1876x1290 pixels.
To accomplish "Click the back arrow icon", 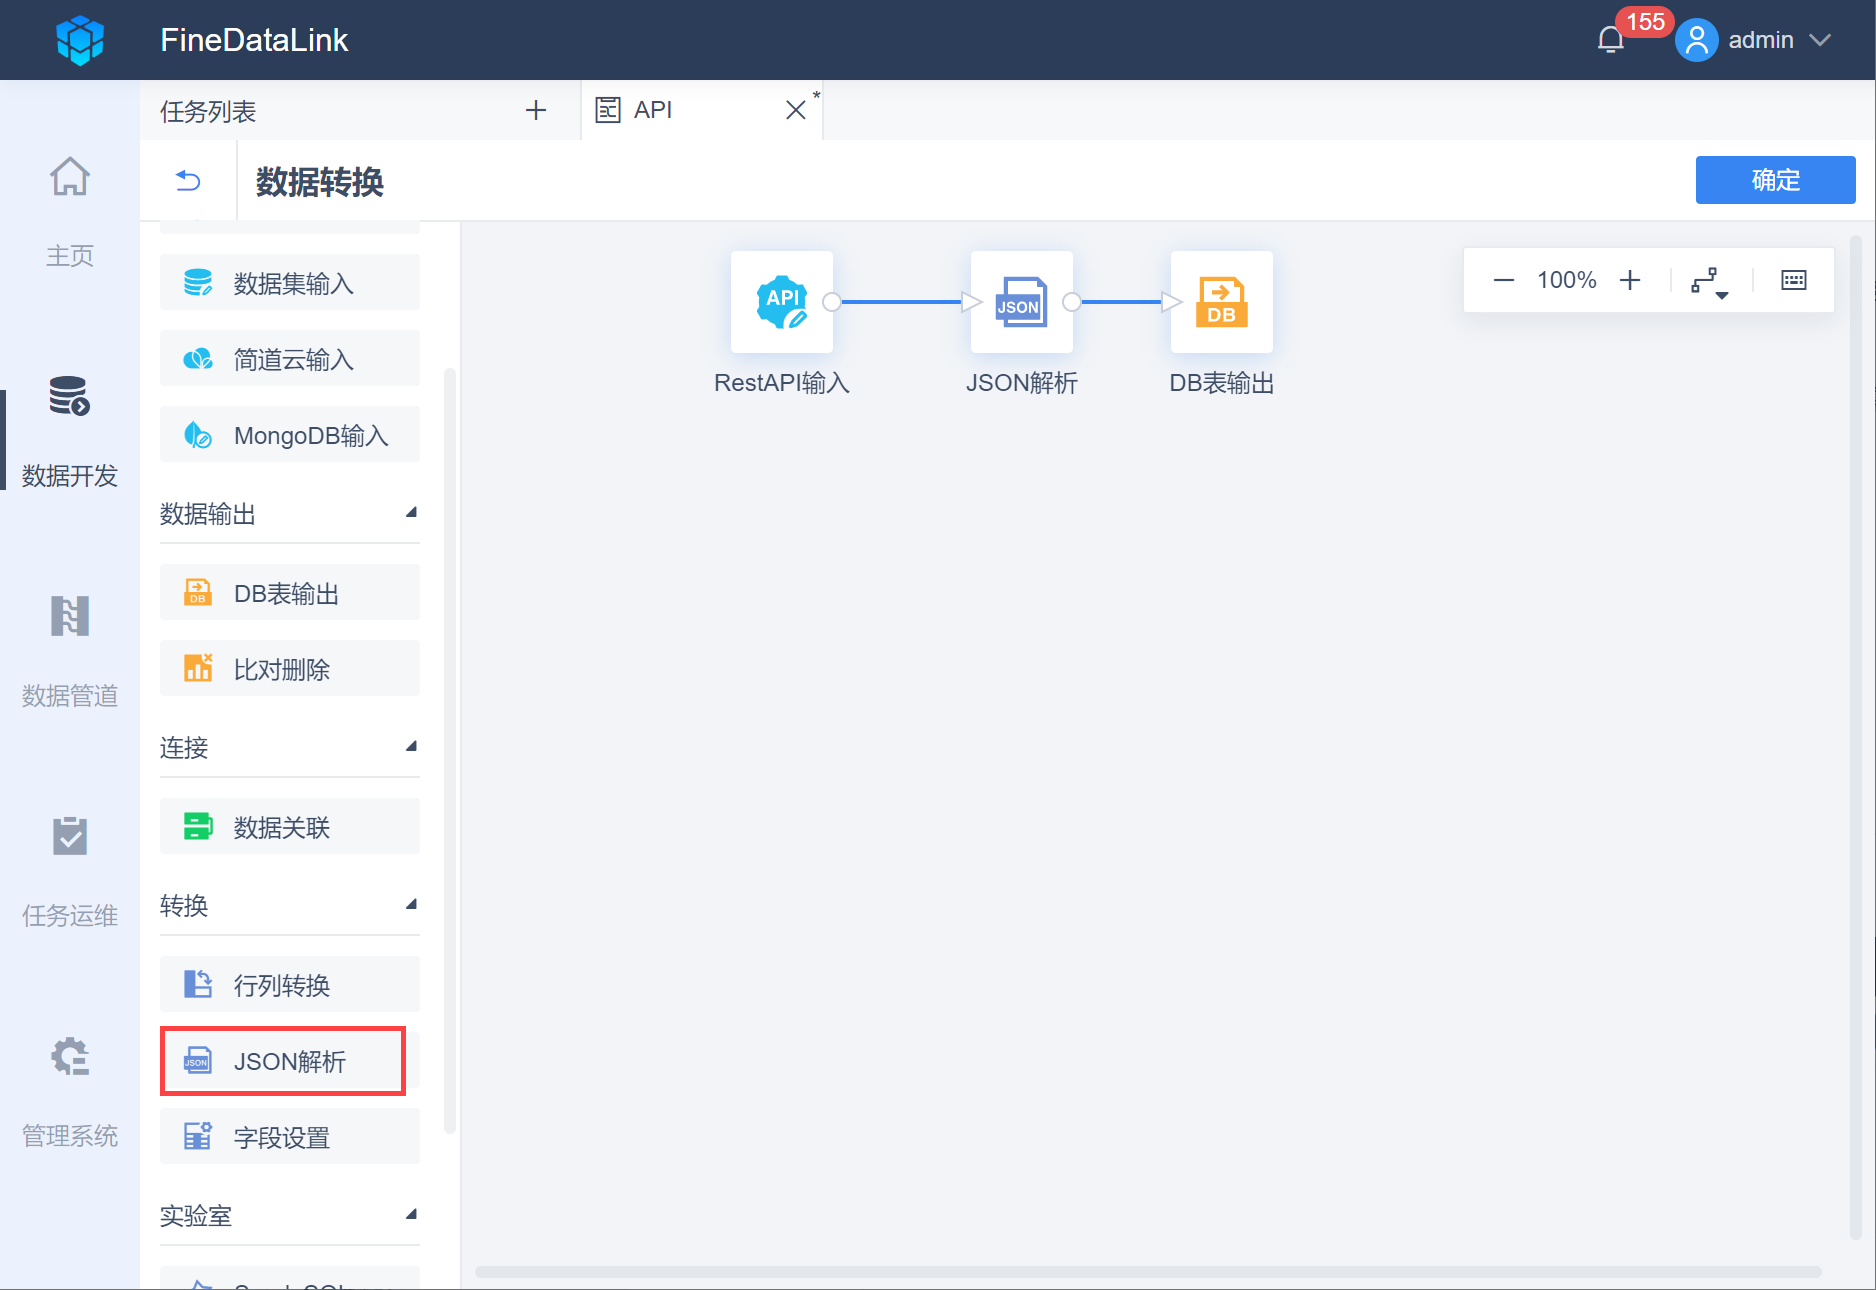I will [x=188, y=180].
